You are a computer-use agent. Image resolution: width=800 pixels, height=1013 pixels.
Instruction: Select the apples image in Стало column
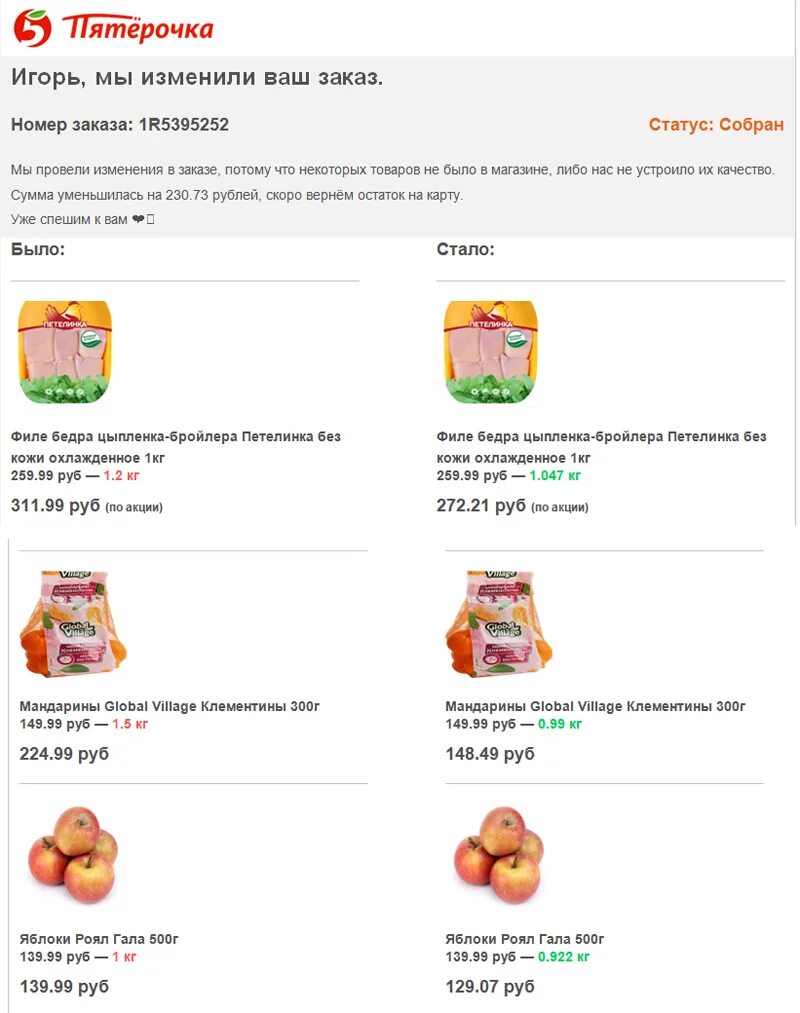pos(499,854)
